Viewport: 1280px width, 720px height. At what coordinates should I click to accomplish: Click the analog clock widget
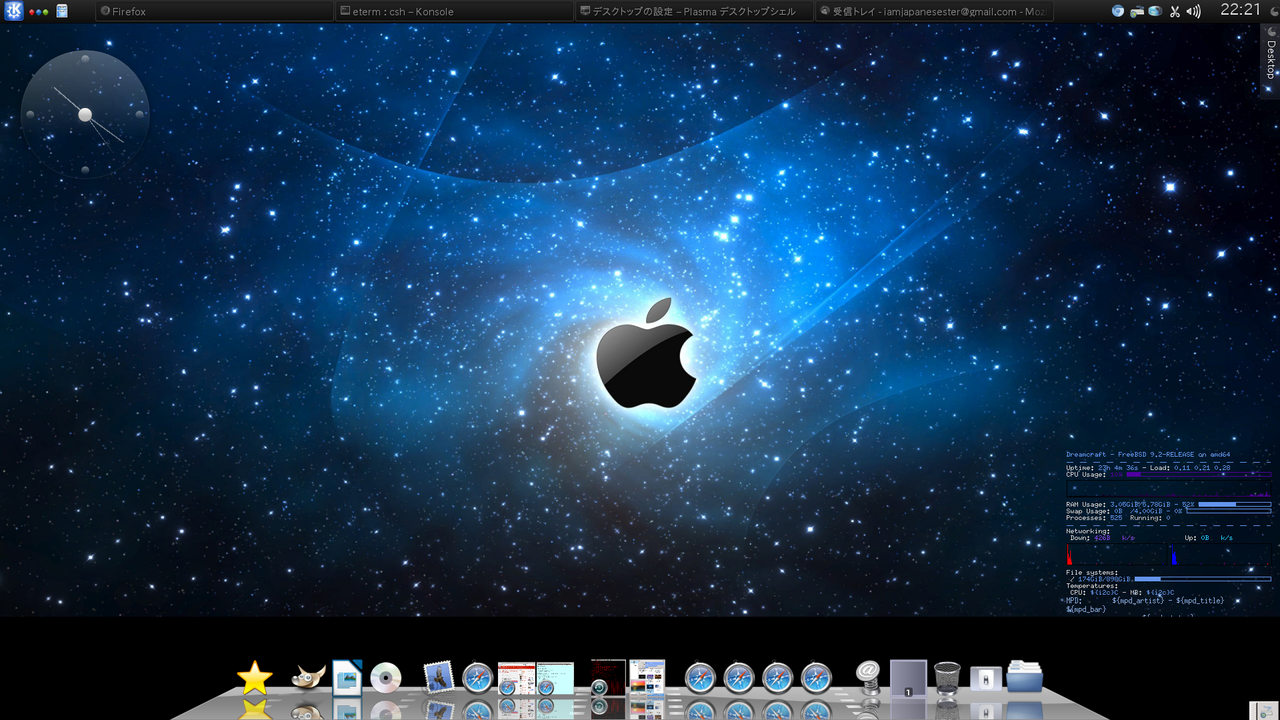[x=85, y=115]
